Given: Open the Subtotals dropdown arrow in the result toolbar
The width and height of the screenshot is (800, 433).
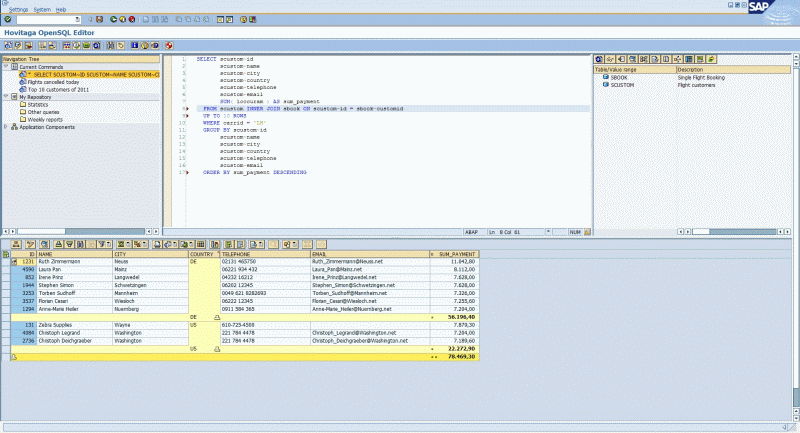Looking at the screenshot, I should [144, 244].
